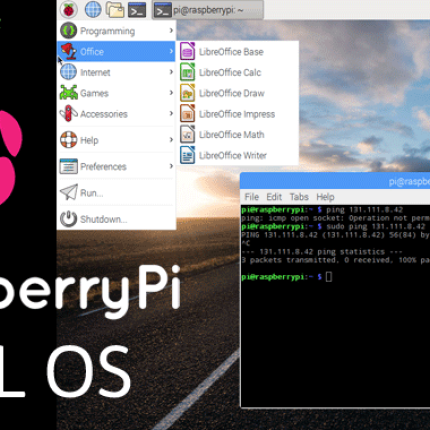
Task: Click the 'ping statistics' line in terminal
Action: (322, 252)
